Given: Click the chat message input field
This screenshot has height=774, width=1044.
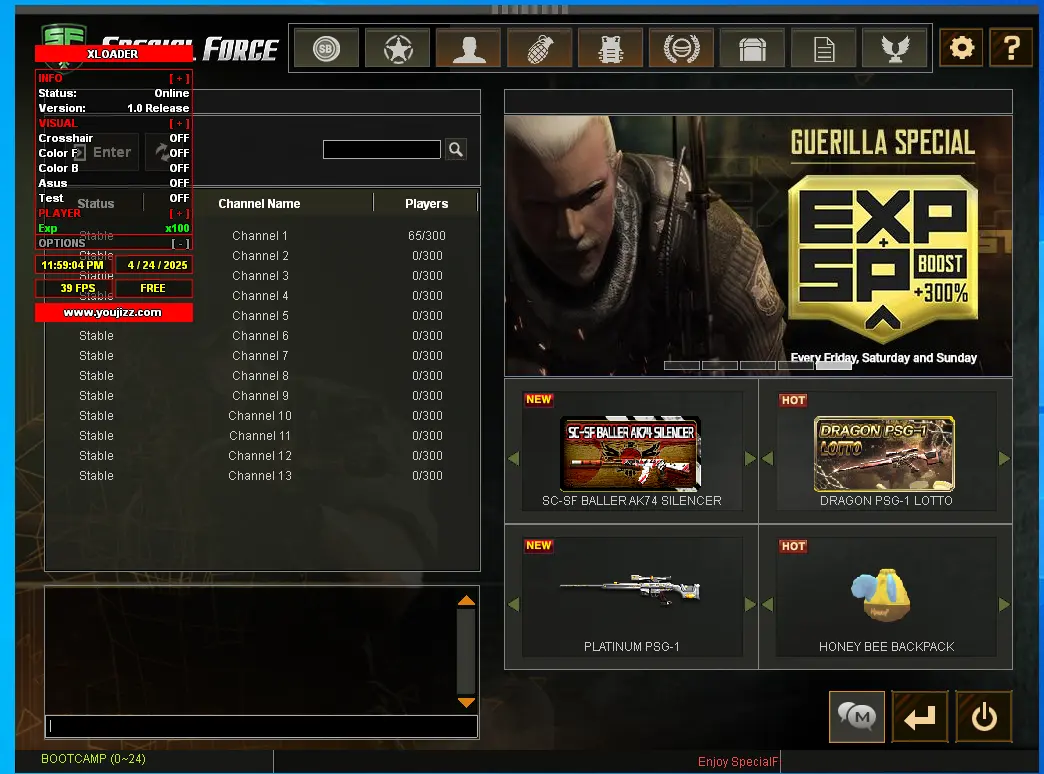Looking at the screenshot, I should (262, 727).
